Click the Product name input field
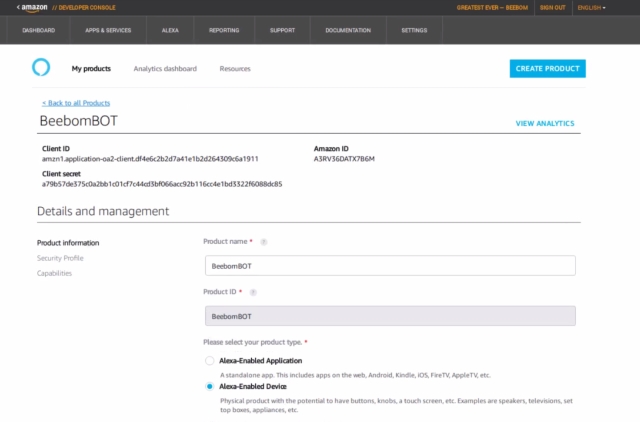640x422 pixels. click(390, 266)
